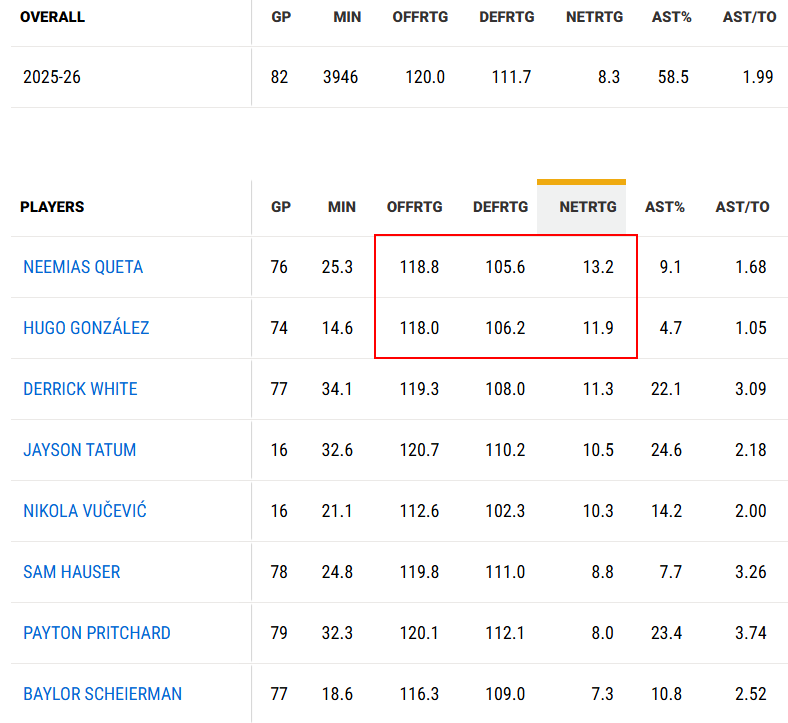
Task: Open Neemias Queta player link
Action: click(83, 267)
